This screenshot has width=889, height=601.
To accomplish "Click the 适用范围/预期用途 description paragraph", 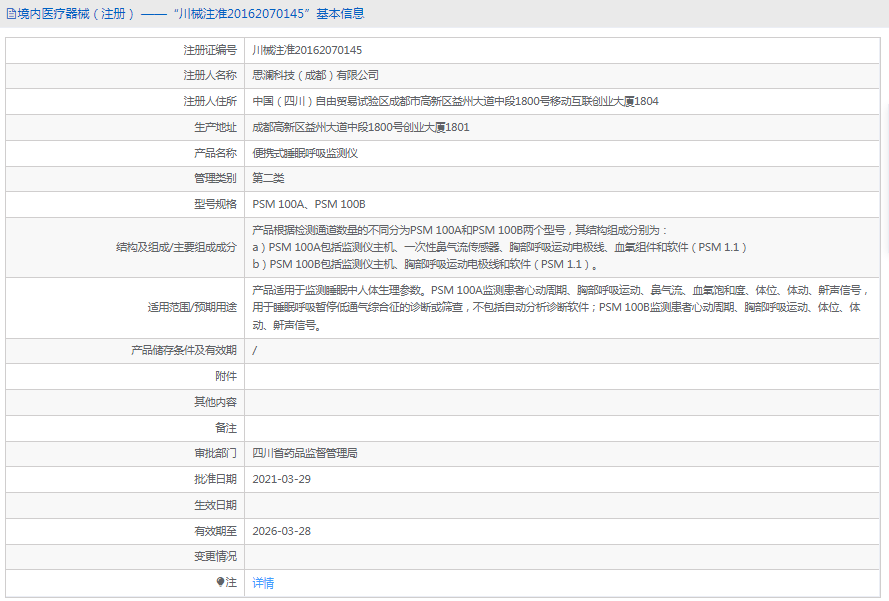I will point(560,307).
